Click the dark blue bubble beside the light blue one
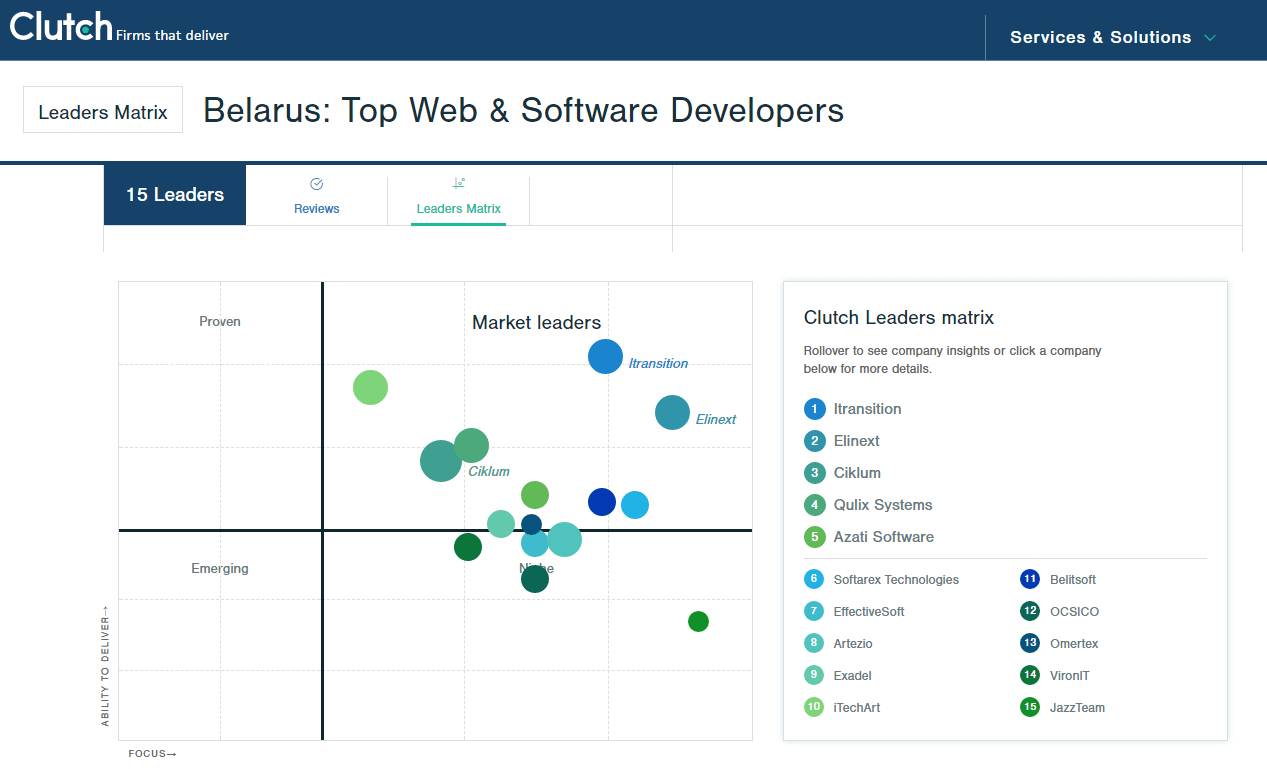 tap(601, 502)
